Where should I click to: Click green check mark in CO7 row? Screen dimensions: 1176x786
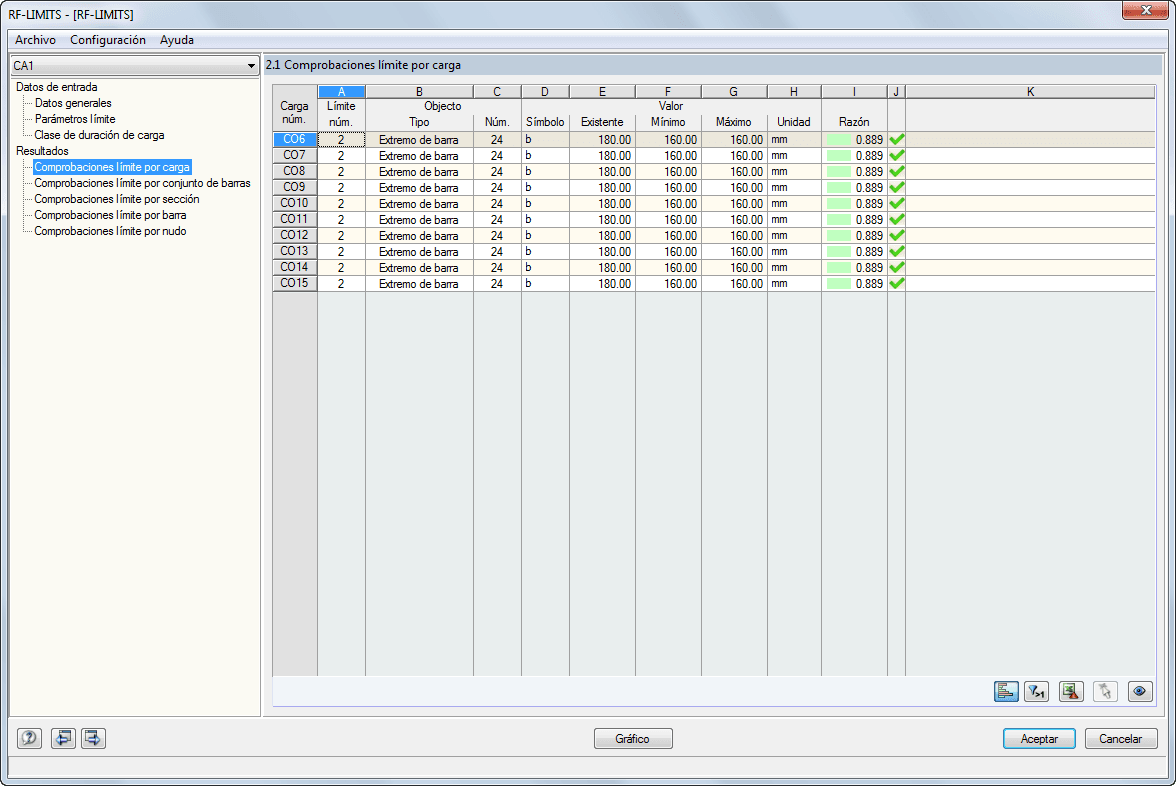pyautogui.click(x=896, y=155)
